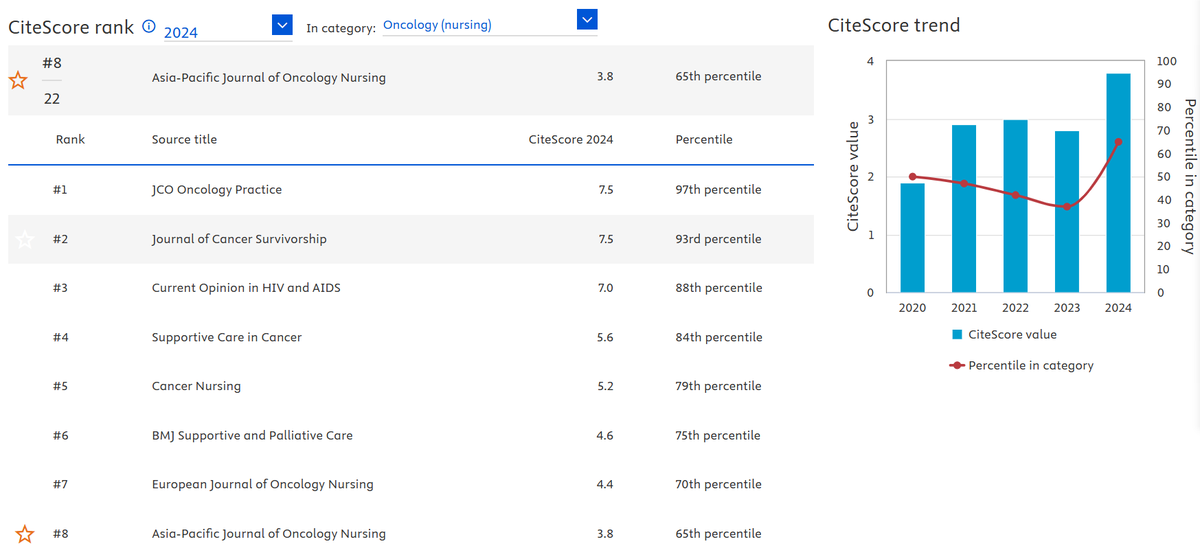
Task: Click the 2020 percentile point on trend line
Action: click(912, 177)
